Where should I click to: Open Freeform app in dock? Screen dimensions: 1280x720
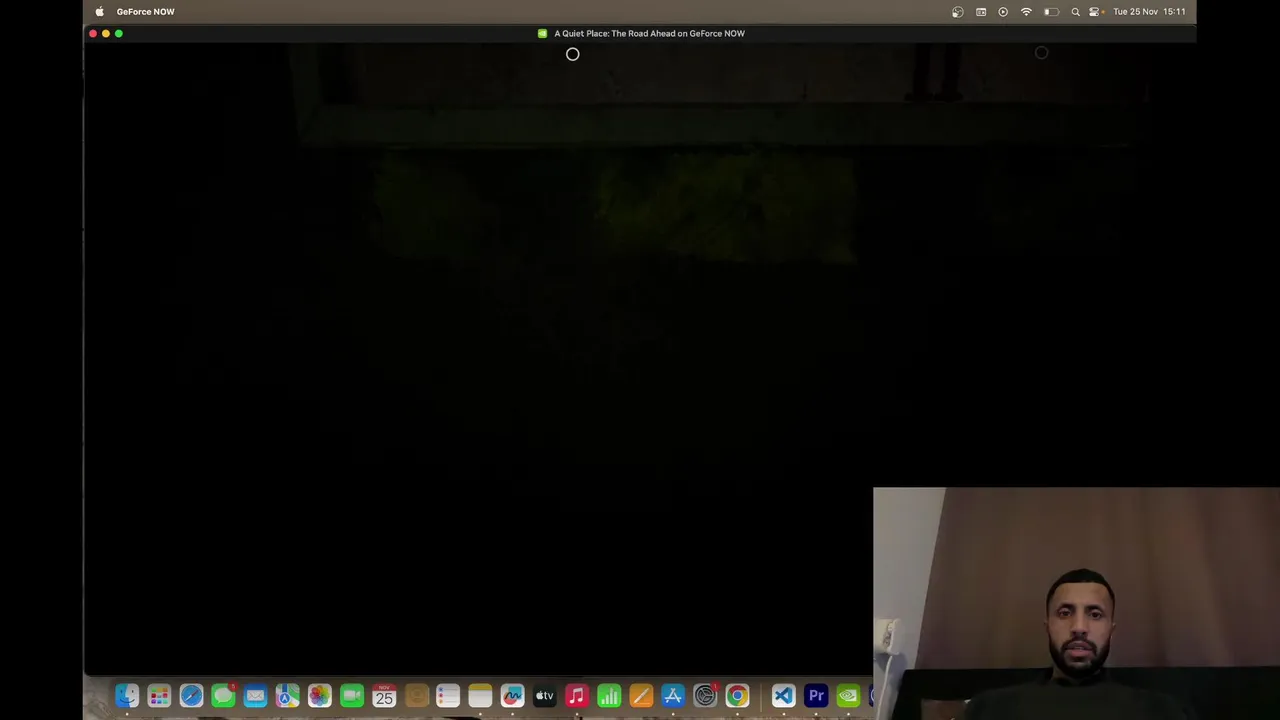click(512, 696)
